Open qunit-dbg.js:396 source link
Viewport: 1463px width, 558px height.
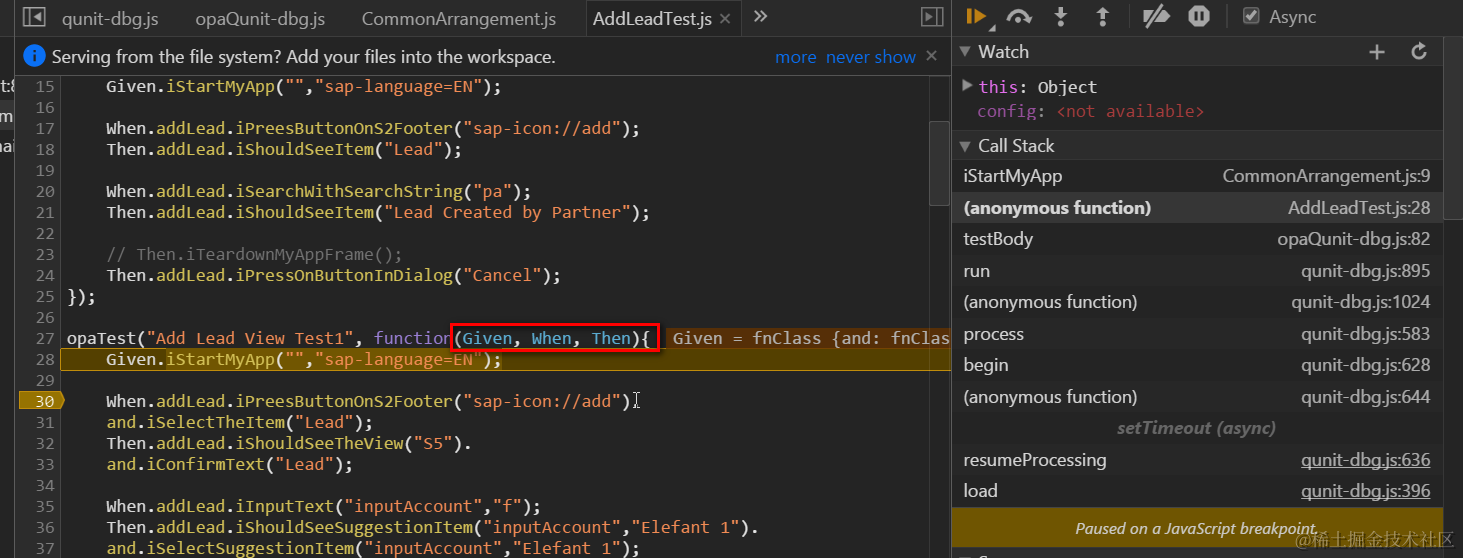1365,491
